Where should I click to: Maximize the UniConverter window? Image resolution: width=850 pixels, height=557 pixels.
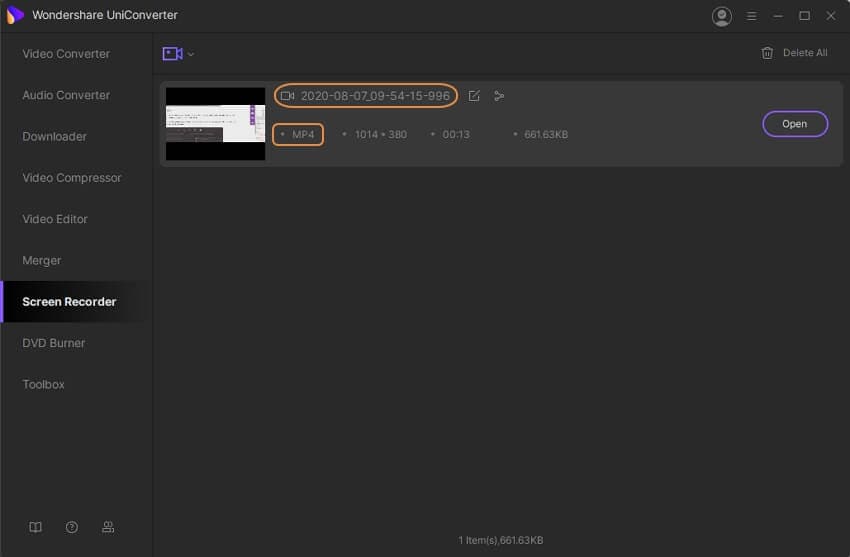(804, 16)
